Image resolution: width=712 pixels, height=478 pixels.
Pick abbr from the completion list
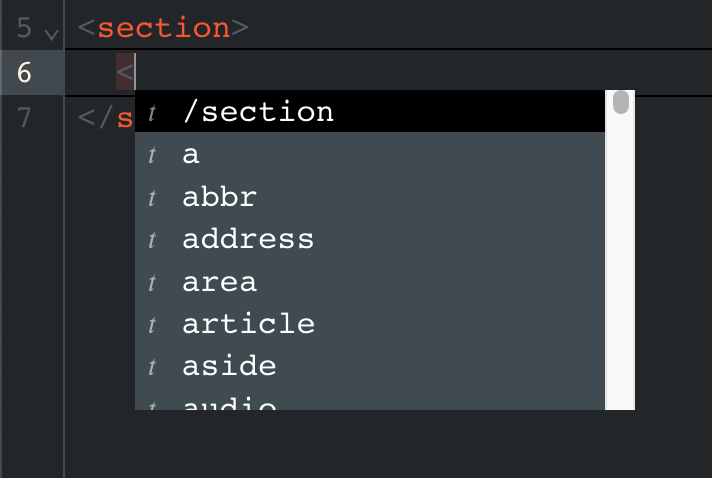(x=370, y=197)
